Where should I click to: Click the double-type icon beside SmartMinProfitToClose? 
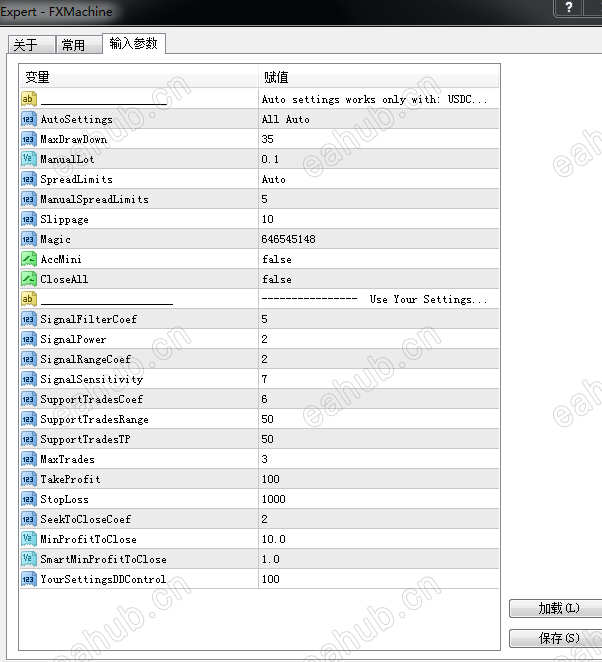[x=29, y=559]
